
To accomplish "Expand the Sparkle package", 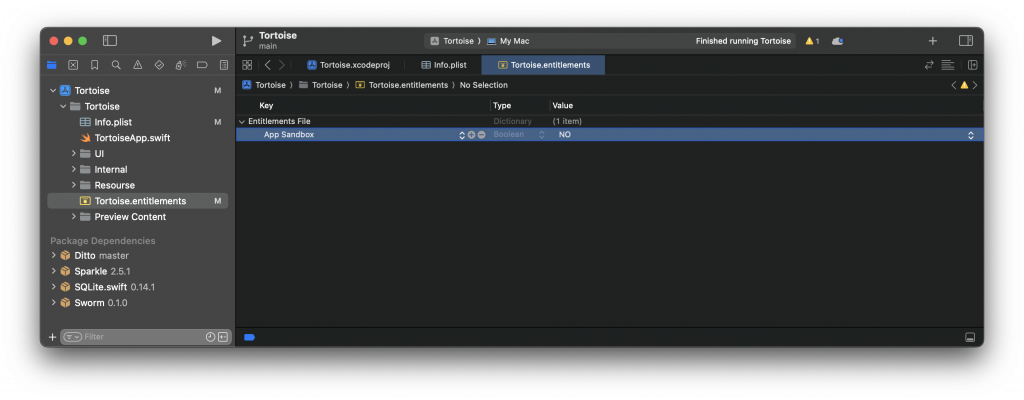I will (54, 271).
